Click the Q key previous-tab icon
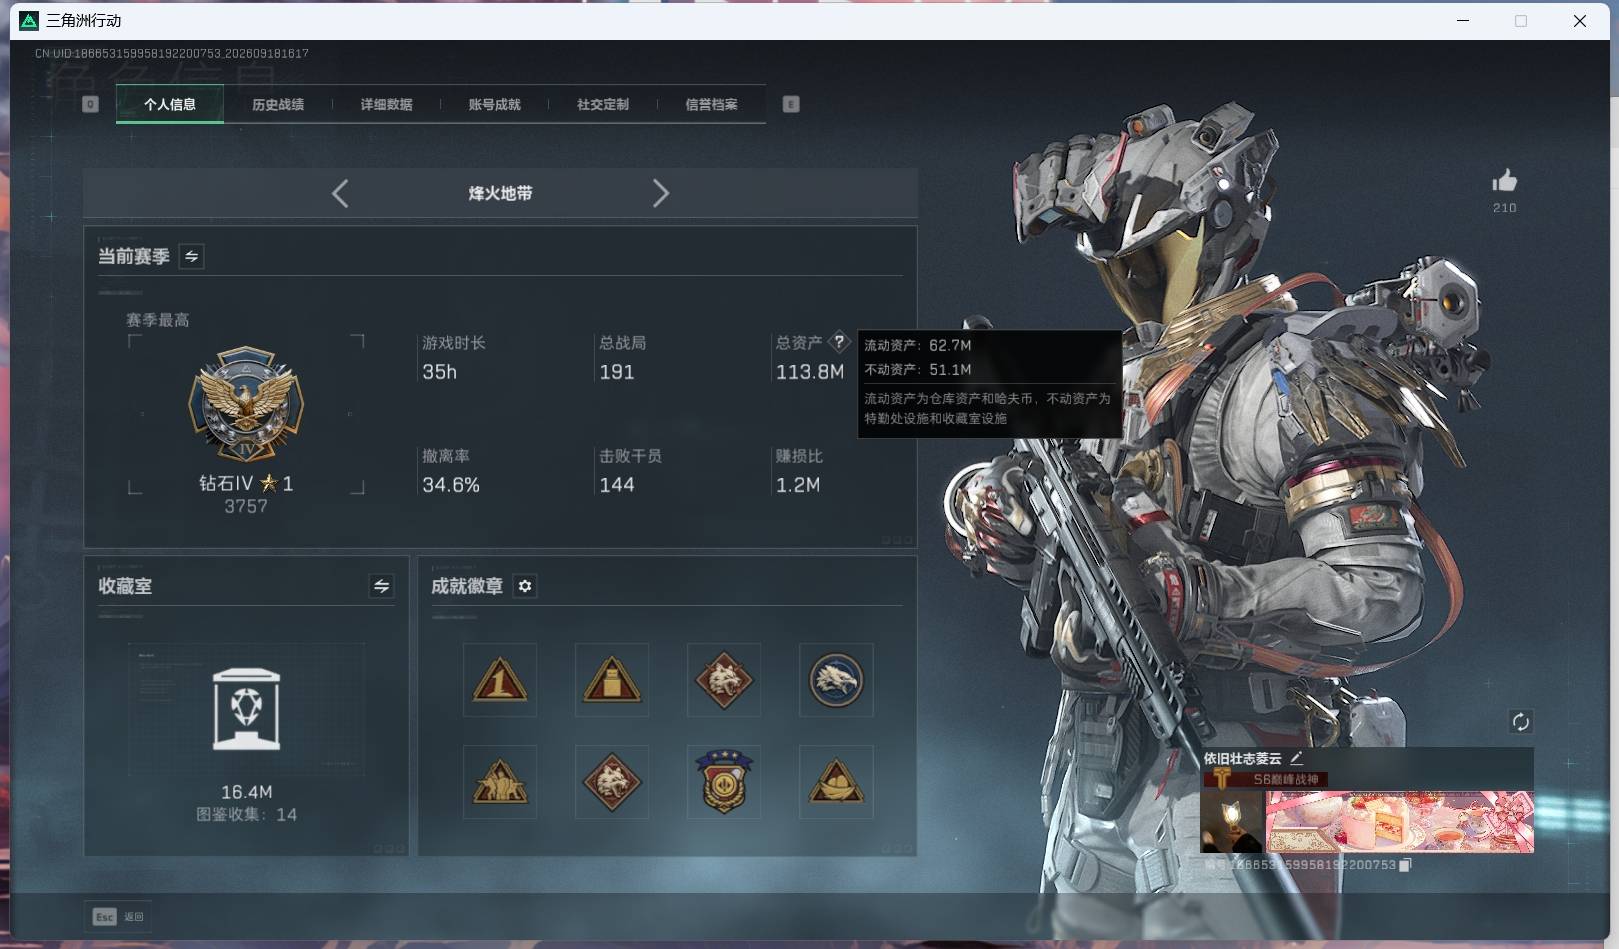Screen dimensions: 1619x949 click(x=90, y=104)
